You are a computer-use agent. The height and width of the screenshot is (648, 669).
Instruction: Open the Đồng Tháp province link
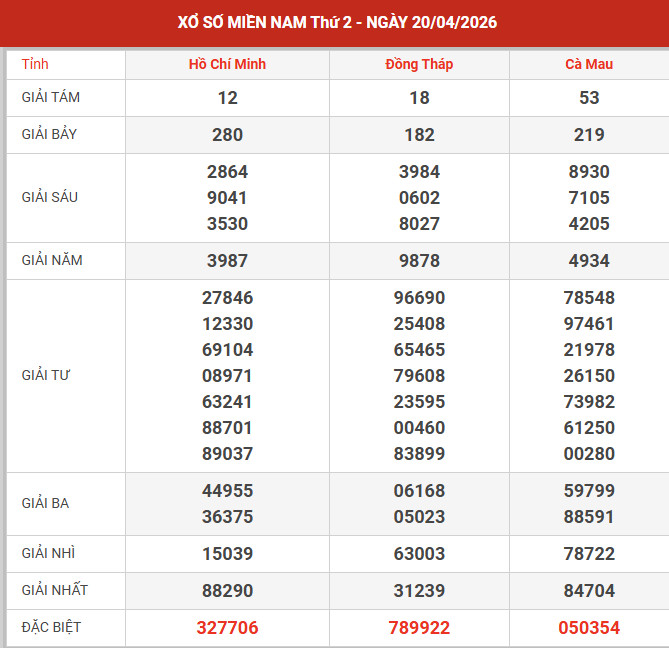pyautogui.click(x=419, y=64)
